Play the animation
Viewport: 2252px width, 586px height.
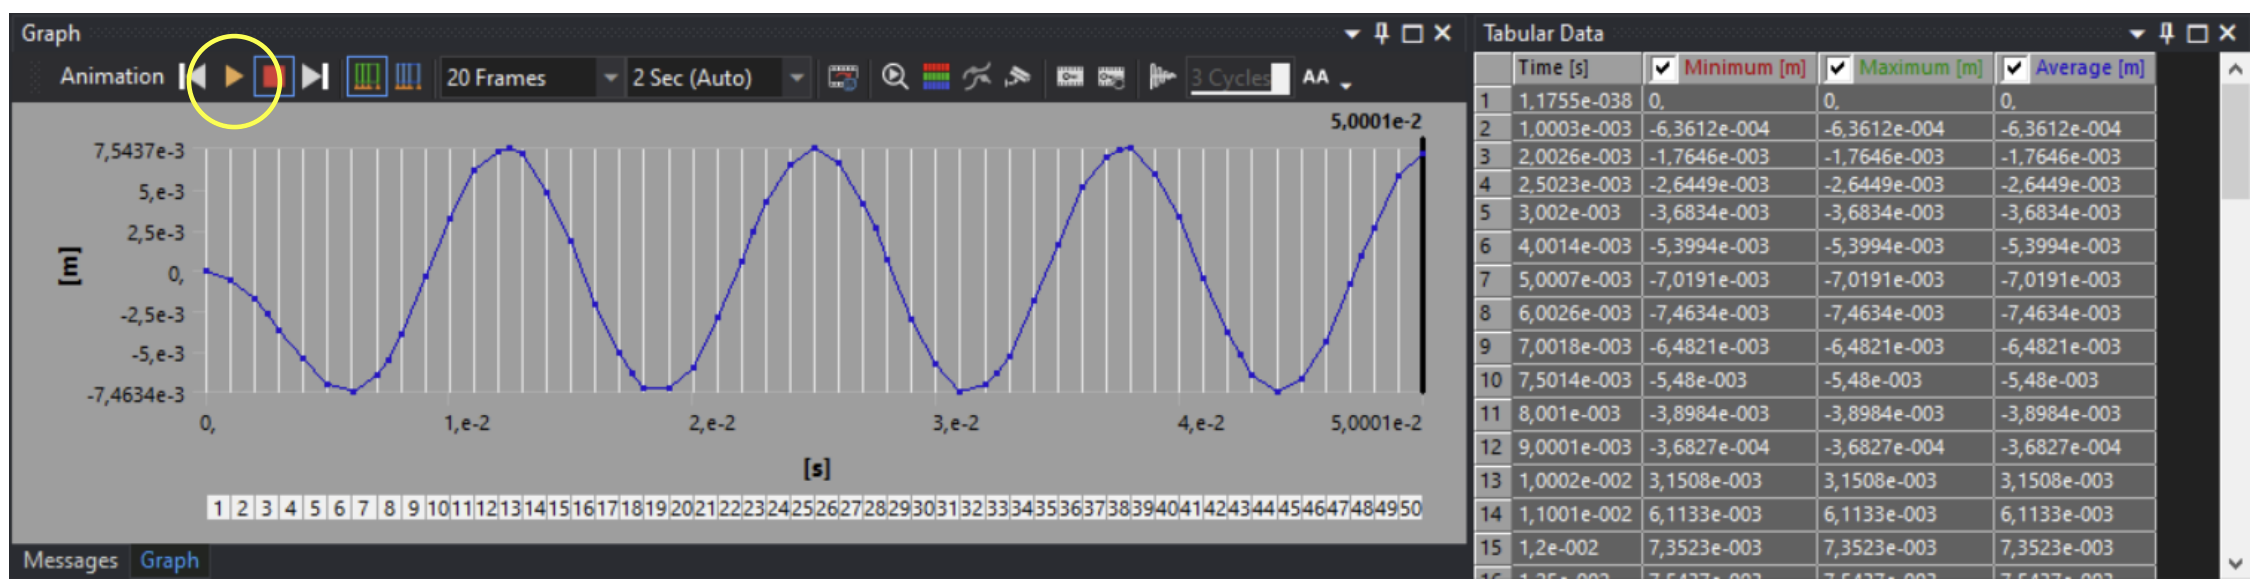(233, 77)
